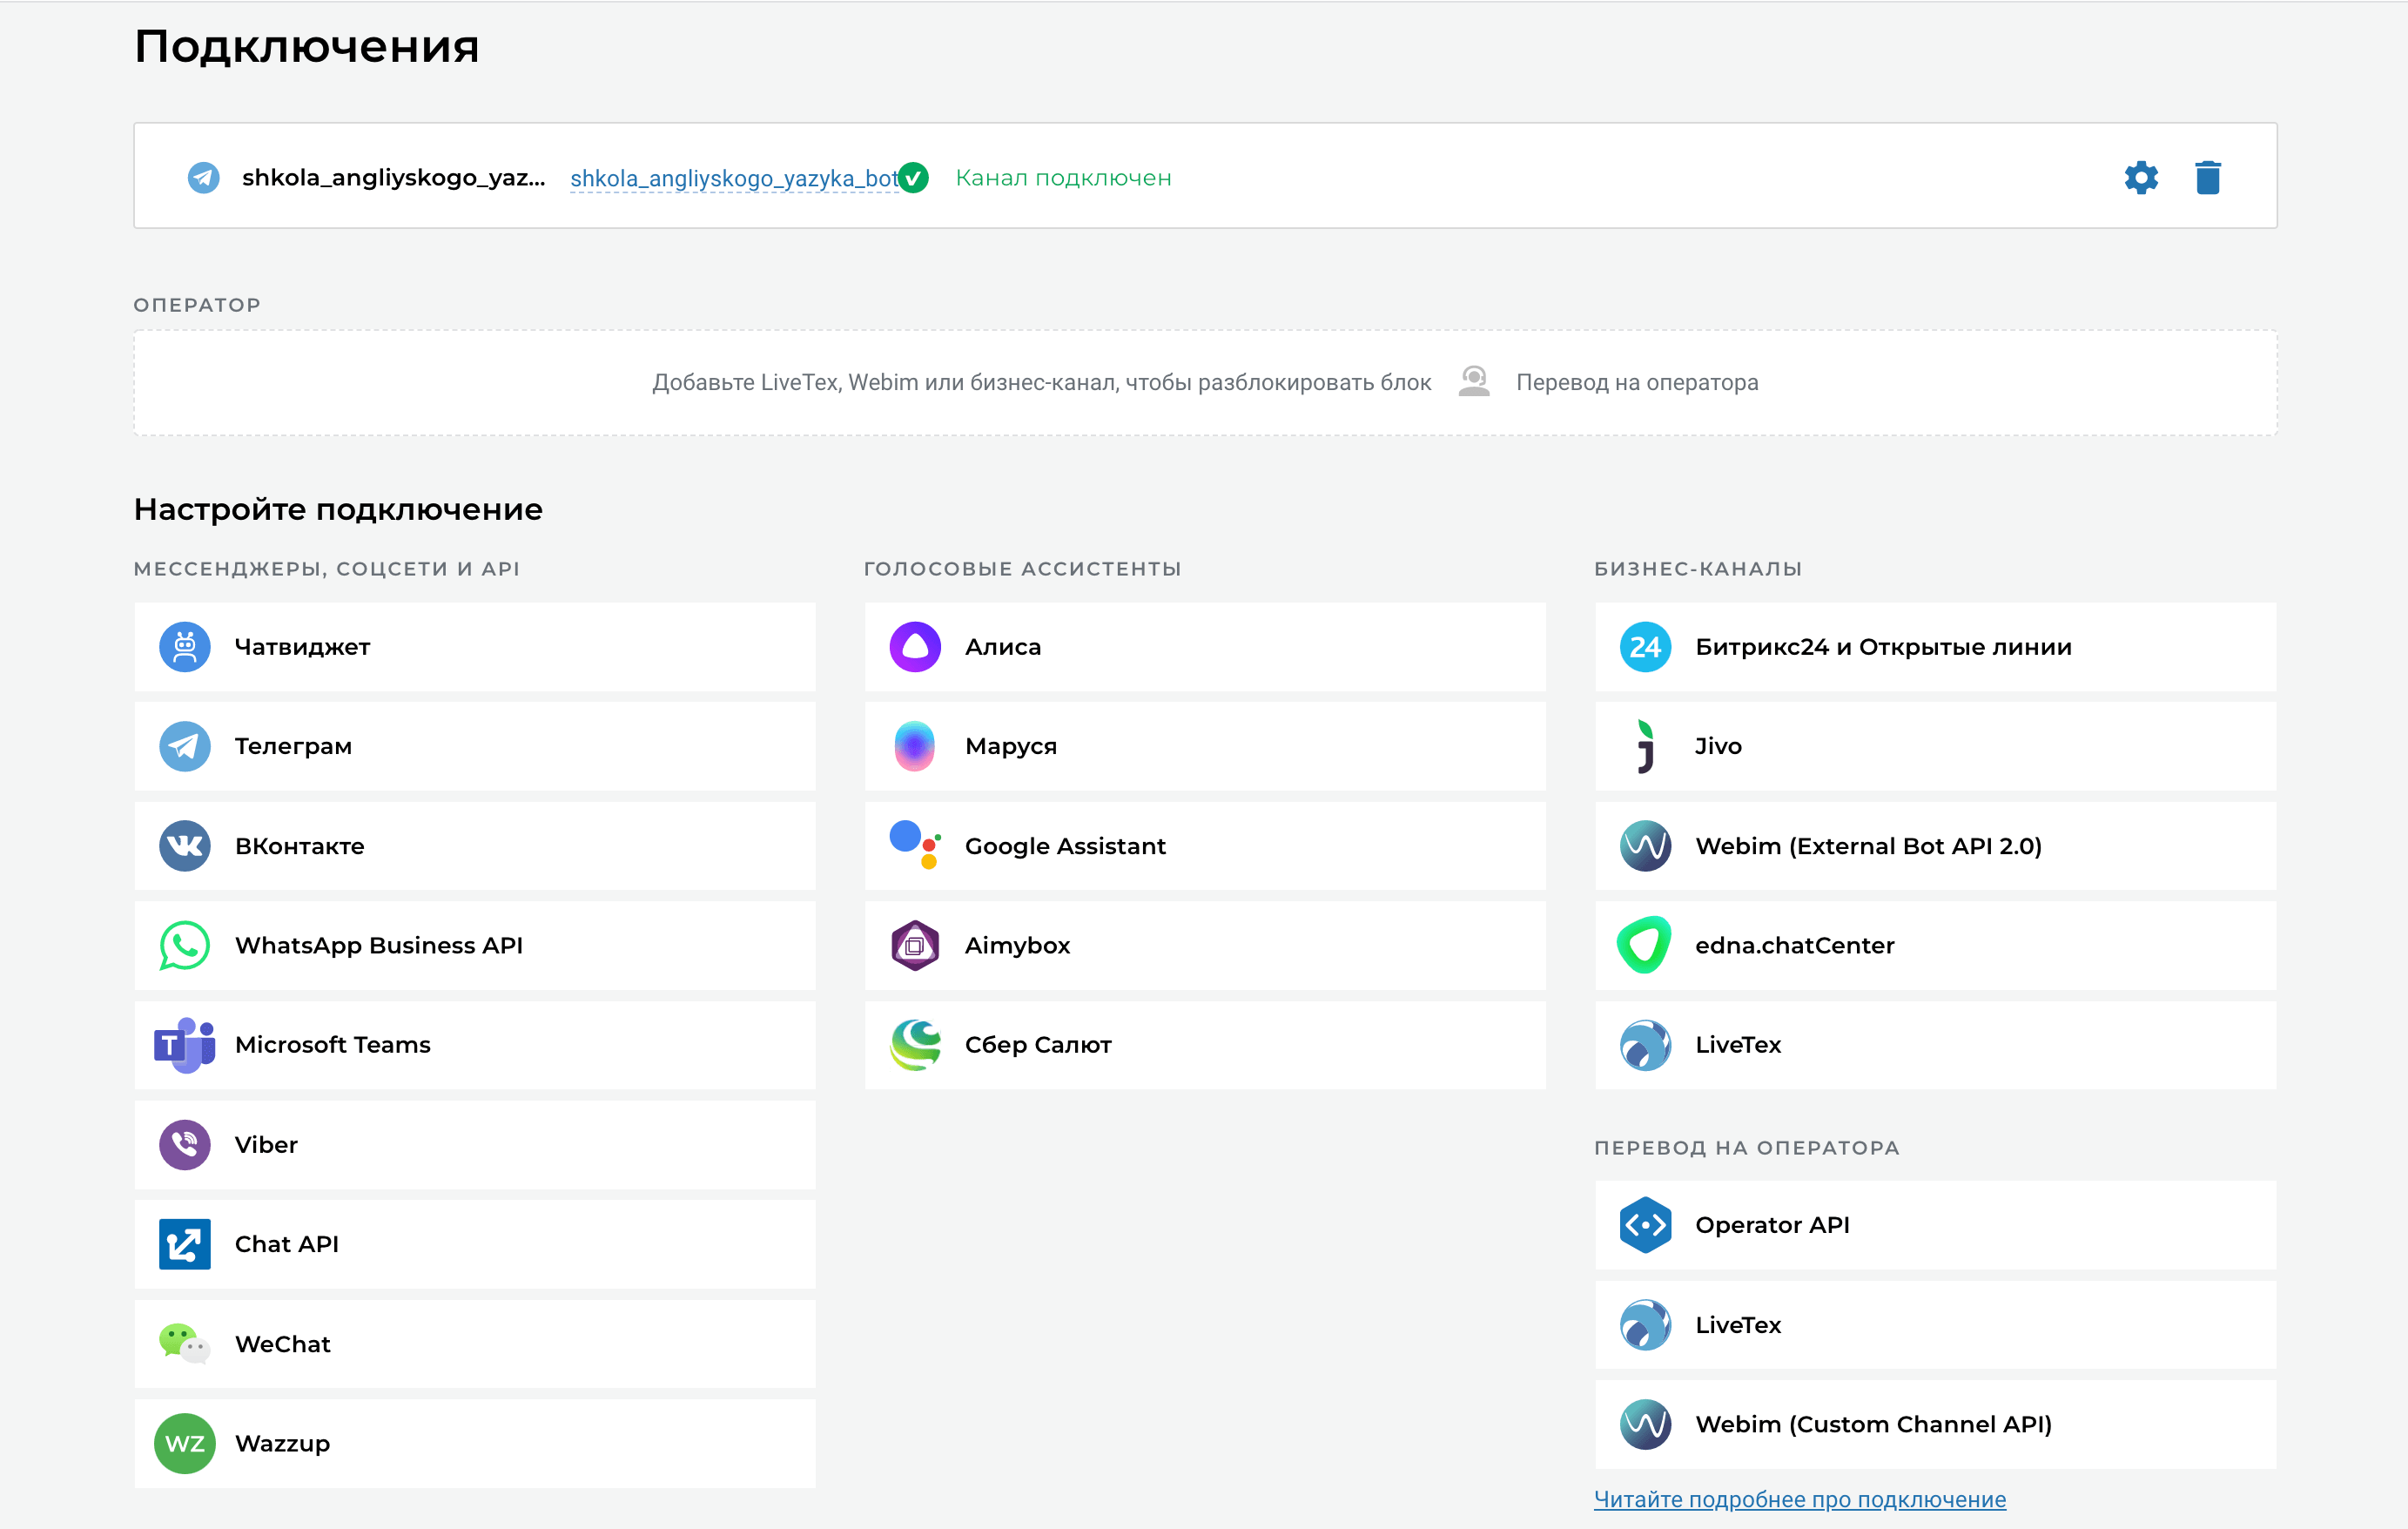
Task: Select the Алиса voice assistant
Action: click(1205, 647)
